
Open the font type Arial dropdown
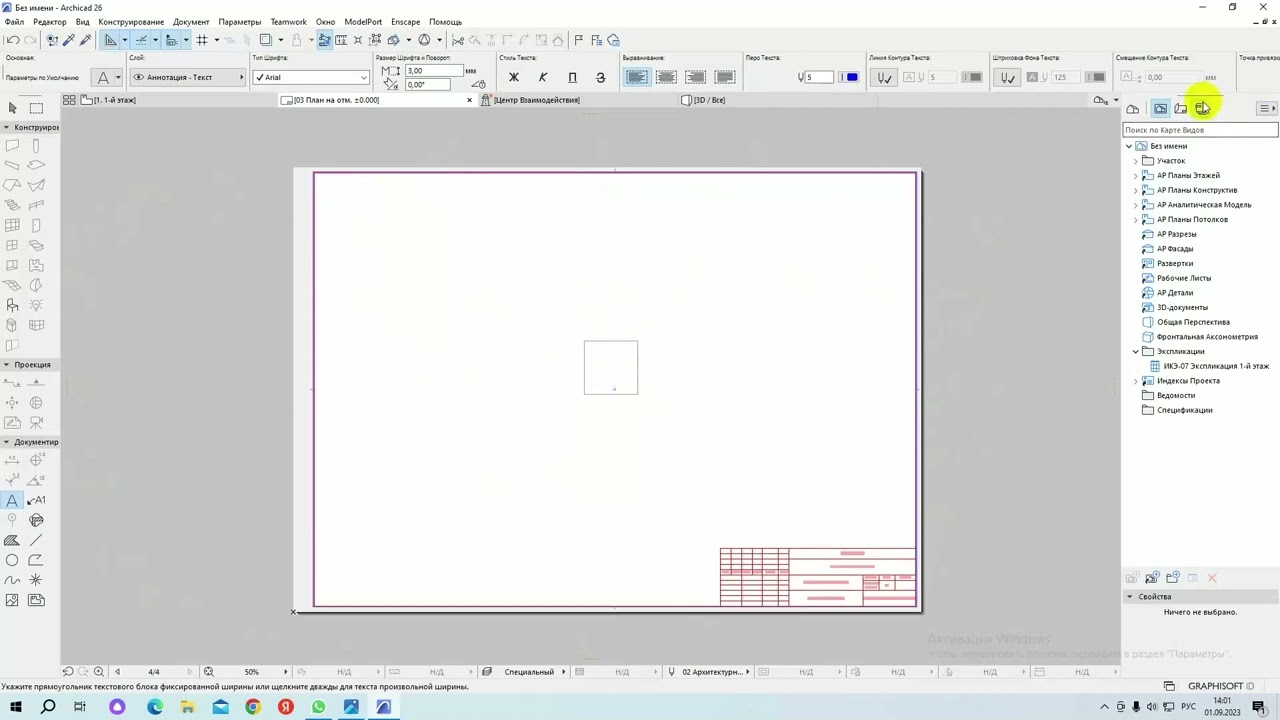pyautogui.click(x=311, y=77)
